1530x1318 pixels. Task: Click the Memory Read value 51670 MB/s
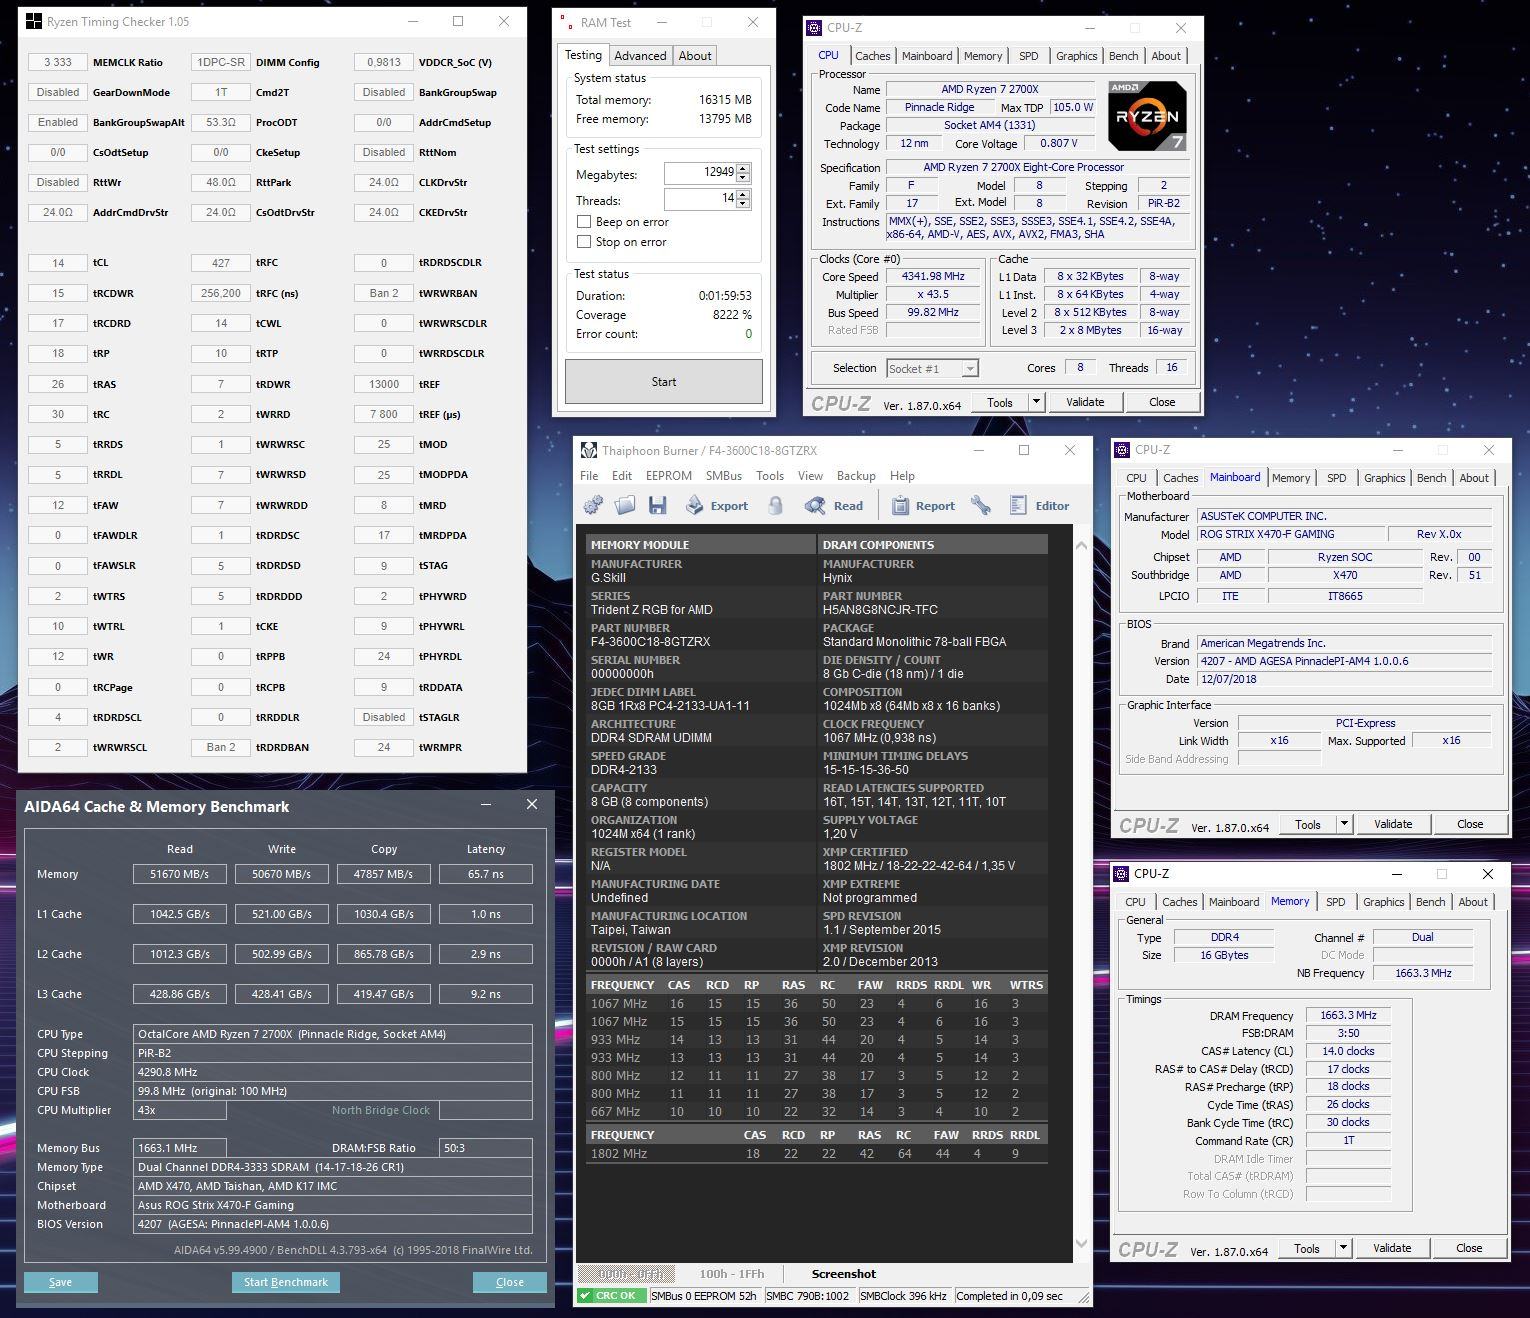180,874
